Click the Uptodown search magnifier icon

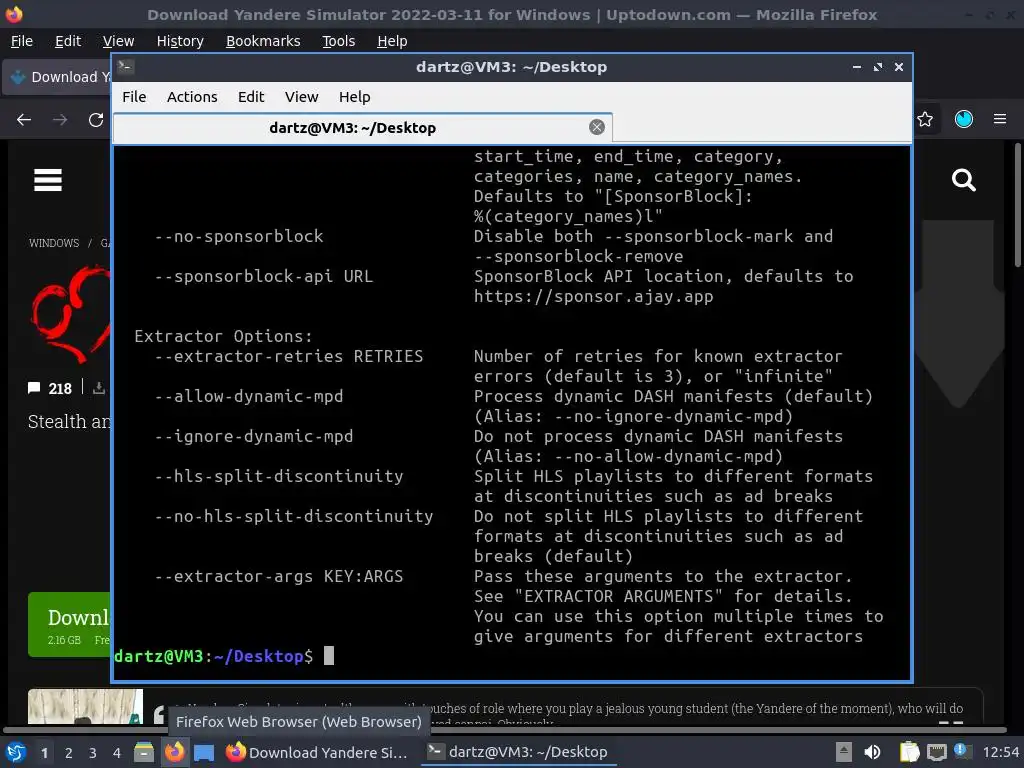(x=963, y=180)
